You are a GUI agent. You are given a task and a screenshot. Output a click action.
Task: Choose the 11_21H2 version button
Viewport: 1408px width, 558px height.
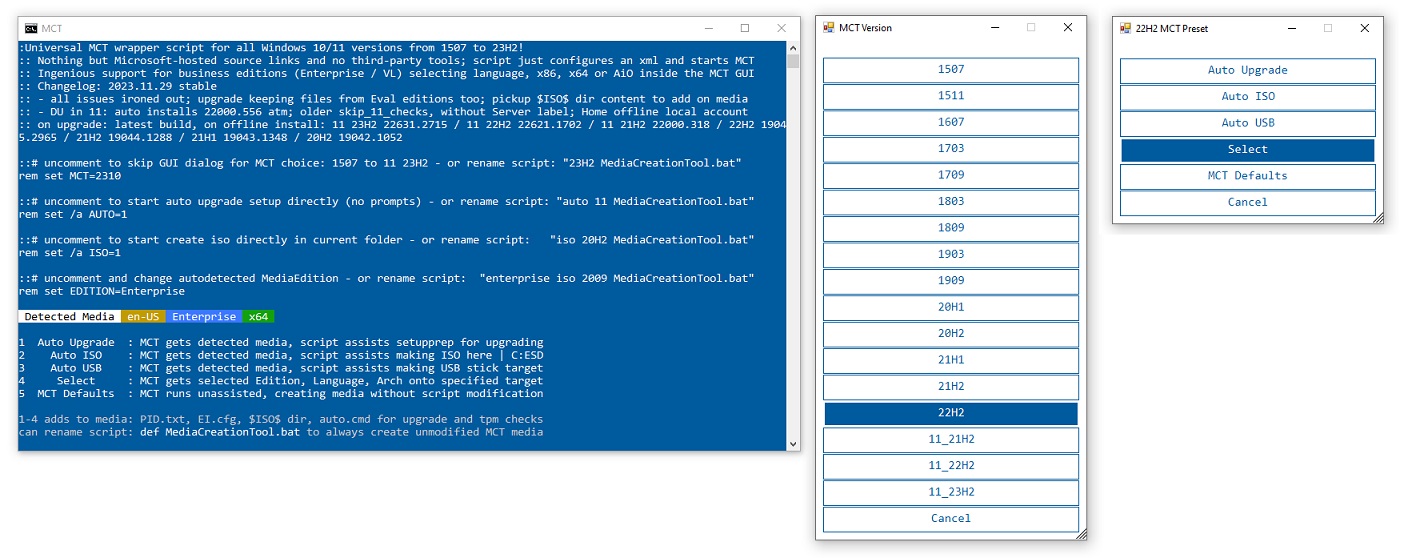[951, 439]
